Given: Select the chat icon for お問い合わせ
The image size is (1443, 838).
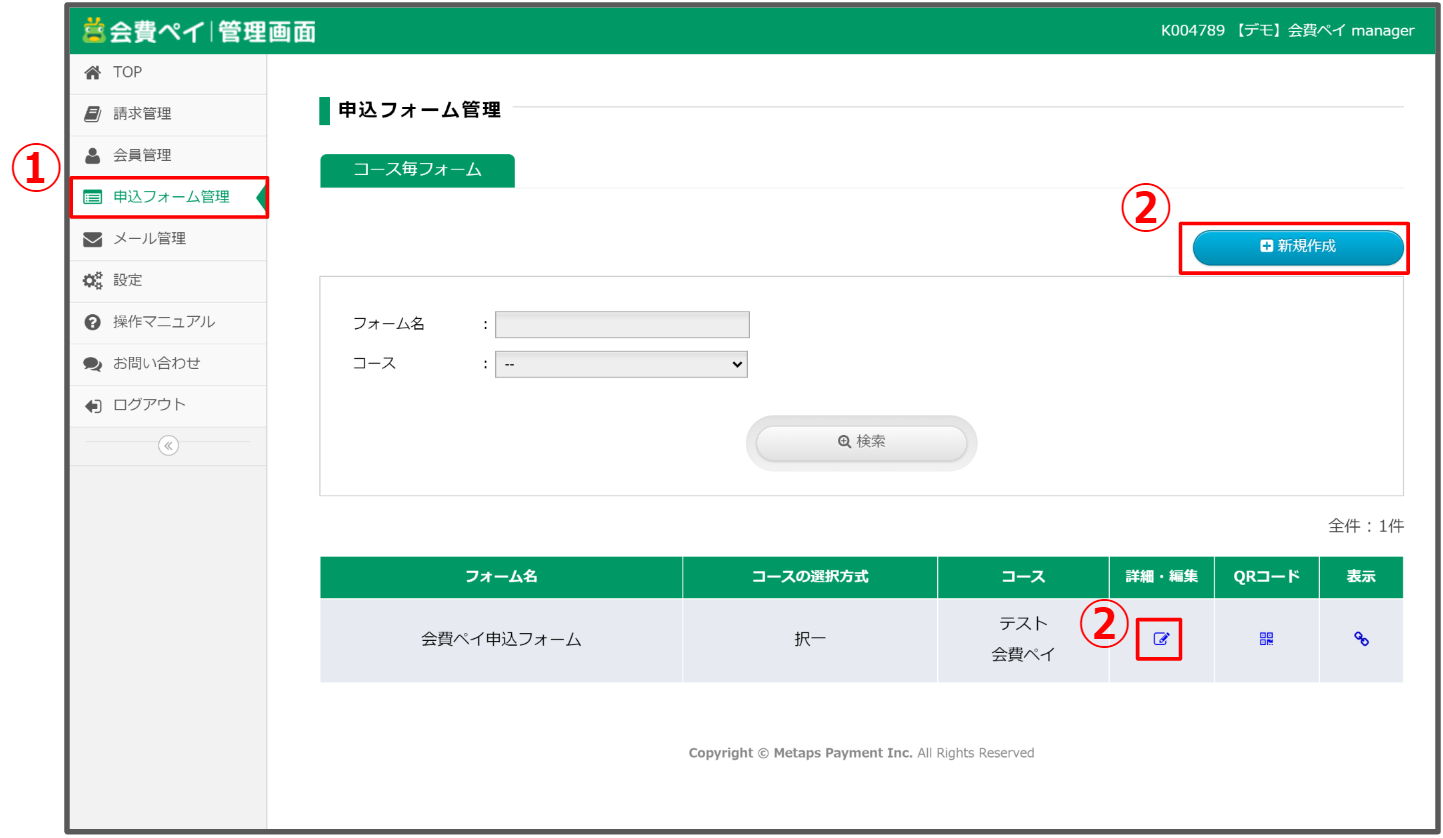Looking at the screenshot, I should click(x=93, y=364).
